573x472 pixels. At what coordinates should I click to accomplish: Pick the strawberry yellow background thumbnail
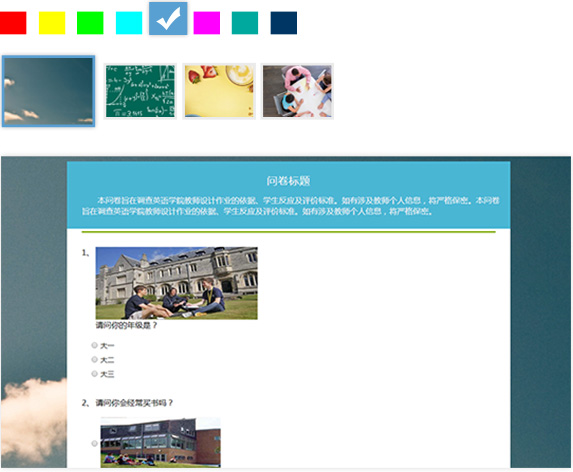point(219,91)
